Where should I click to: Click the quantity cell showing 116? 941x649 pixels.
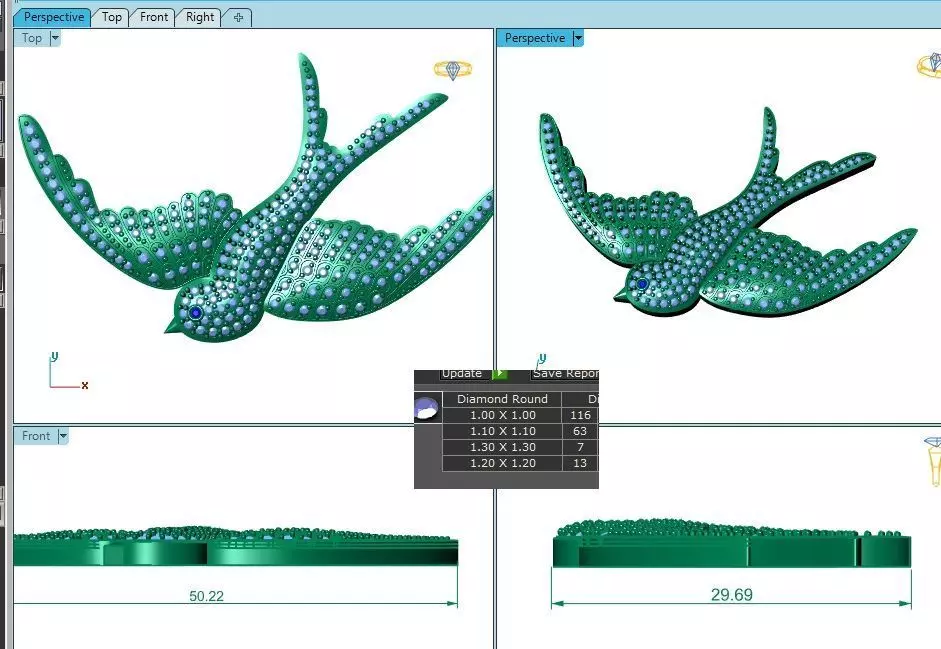pyautogui.click(x=580, y=415)
